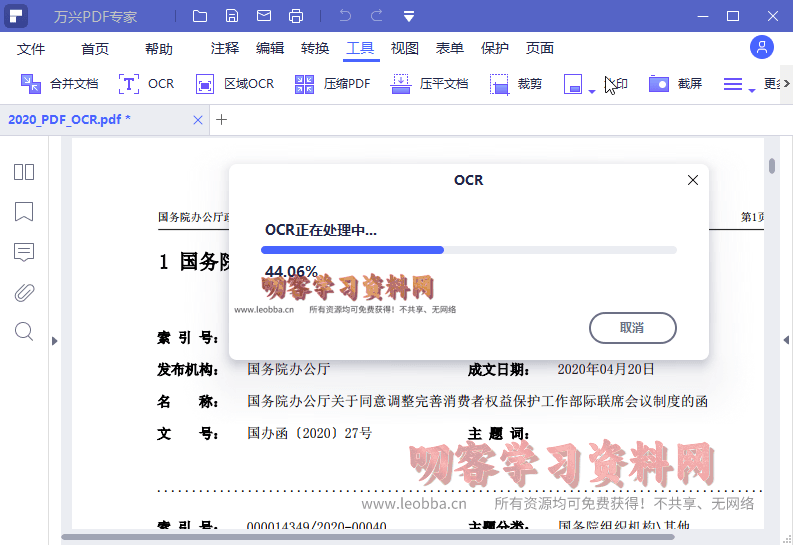Open the comments sidebar panel

[24, 252]
